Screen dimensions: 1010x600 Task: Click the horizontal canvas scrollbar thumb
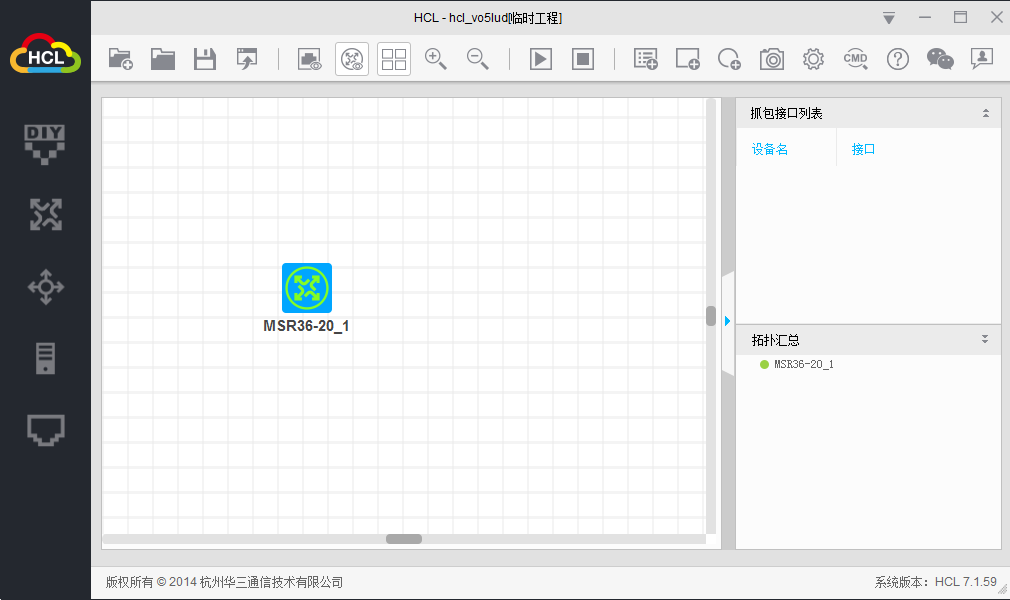404,539
